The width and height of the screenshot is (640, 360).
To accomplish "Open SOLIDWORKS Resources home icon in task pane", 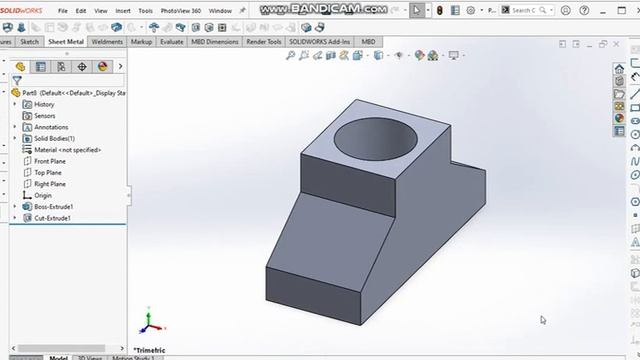I will point(619,69).
